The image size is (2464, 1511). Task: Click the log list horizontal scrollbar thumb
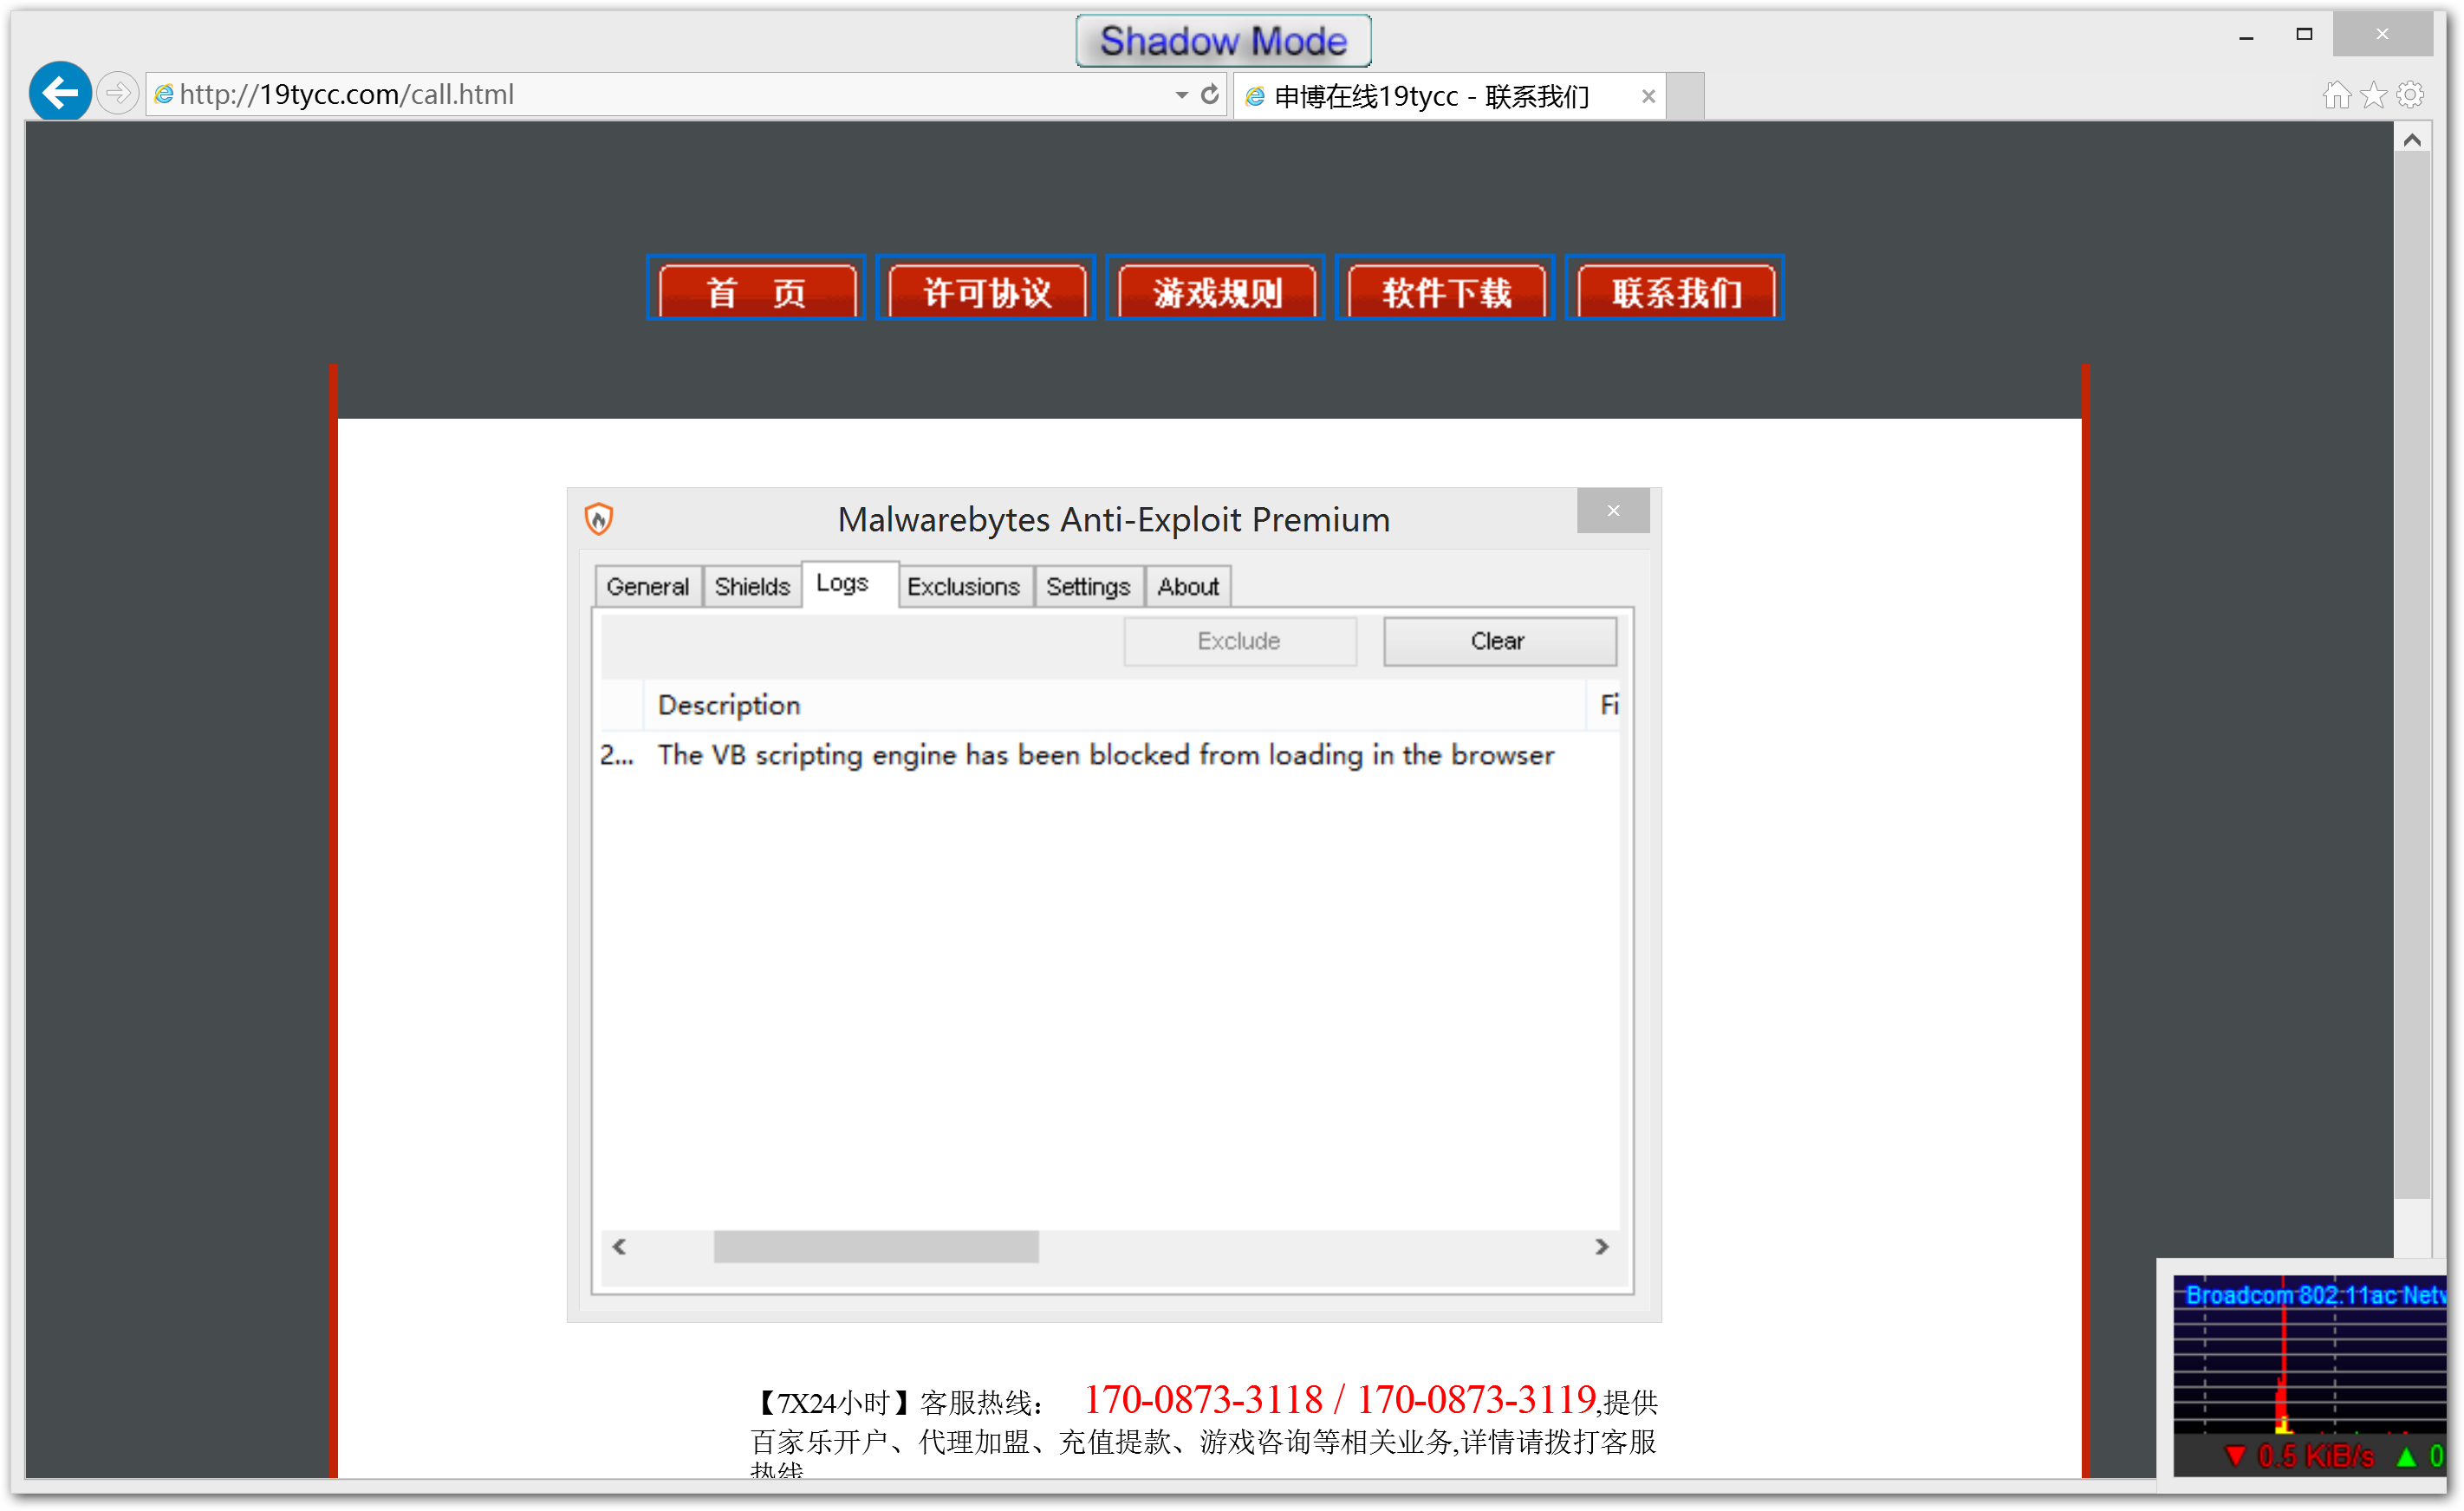click(876, 1246)
